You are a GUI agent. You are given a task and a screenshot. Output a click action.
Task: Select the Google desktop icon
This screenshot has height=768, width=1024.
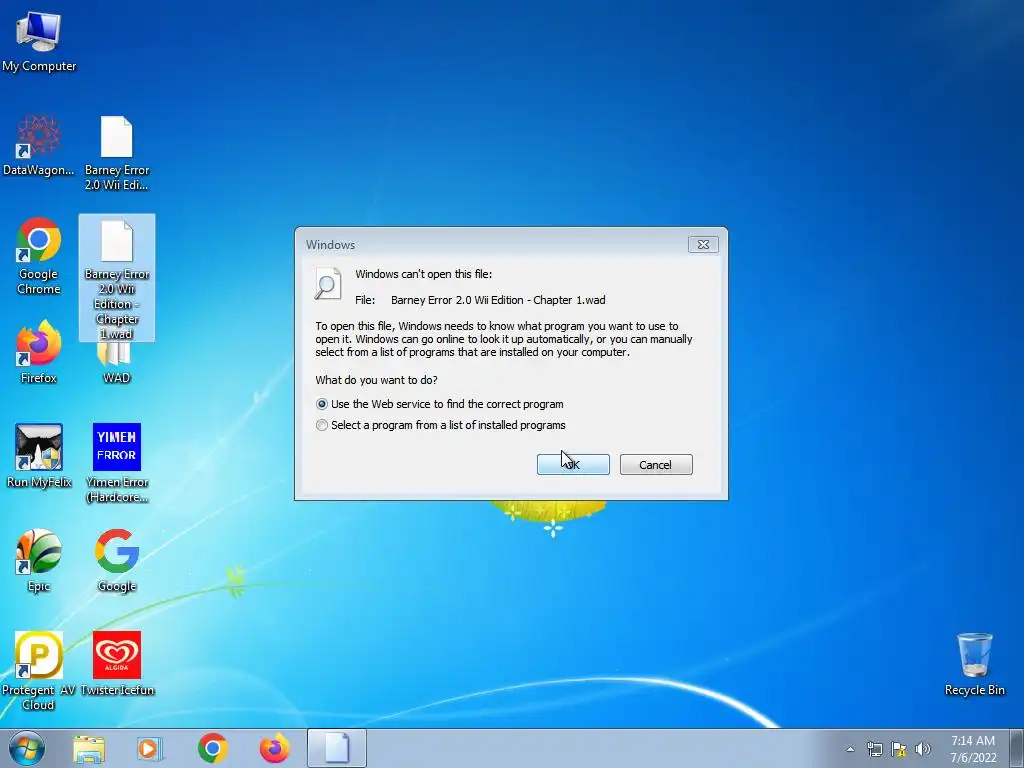(117, 560)
